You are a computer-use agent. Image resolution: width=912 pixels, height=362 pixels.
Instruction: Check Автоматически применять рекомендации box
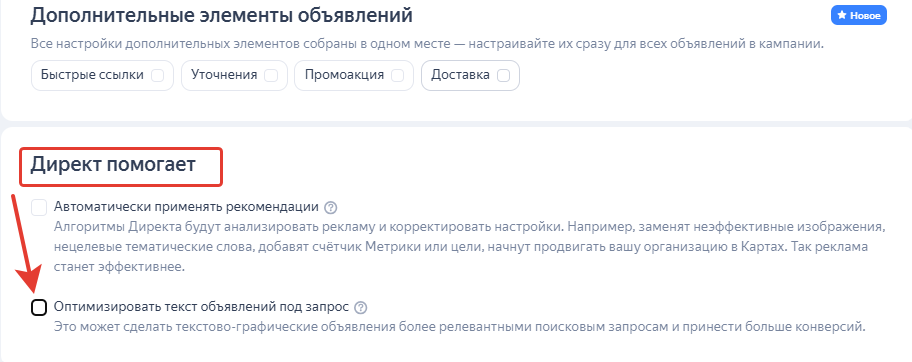tap(39, 207)
